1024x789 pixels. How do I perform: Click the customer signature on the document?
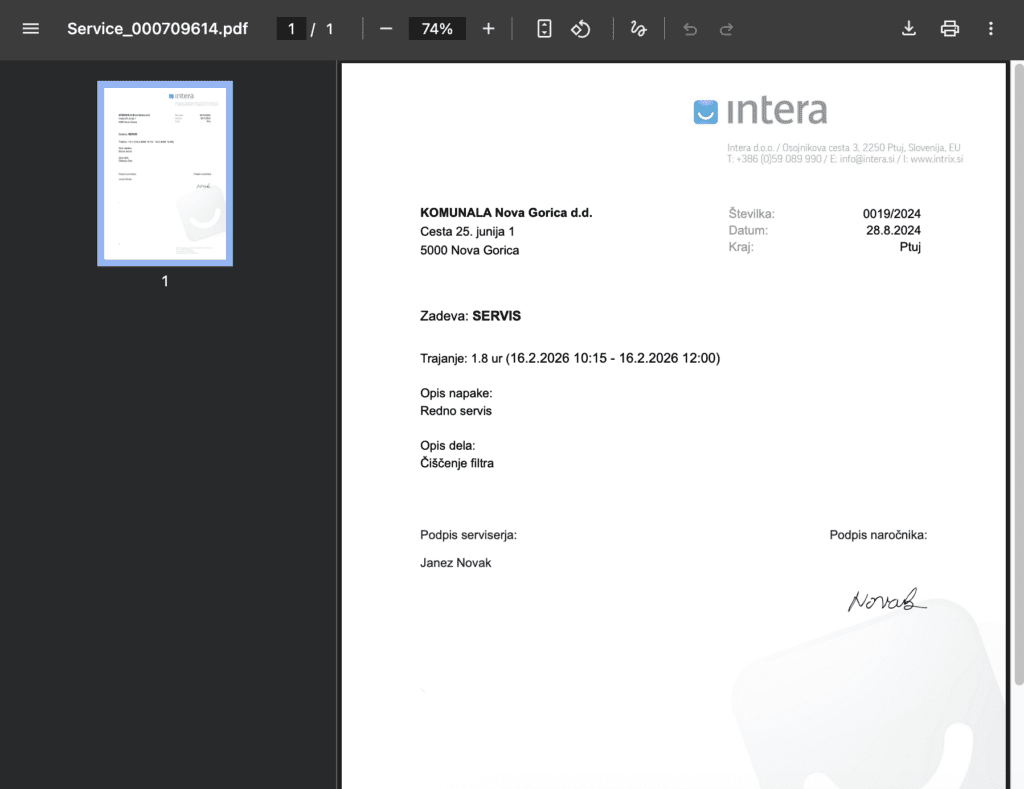click(886, 600)
